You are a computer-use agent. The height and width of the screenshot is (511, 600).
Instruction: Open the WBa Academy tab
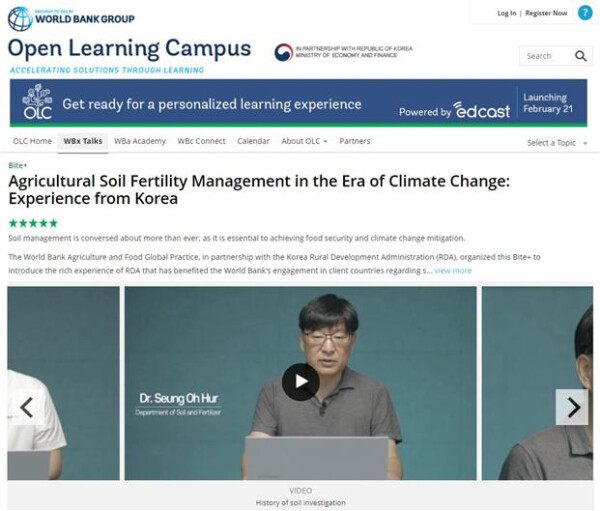tap(140, 141)
